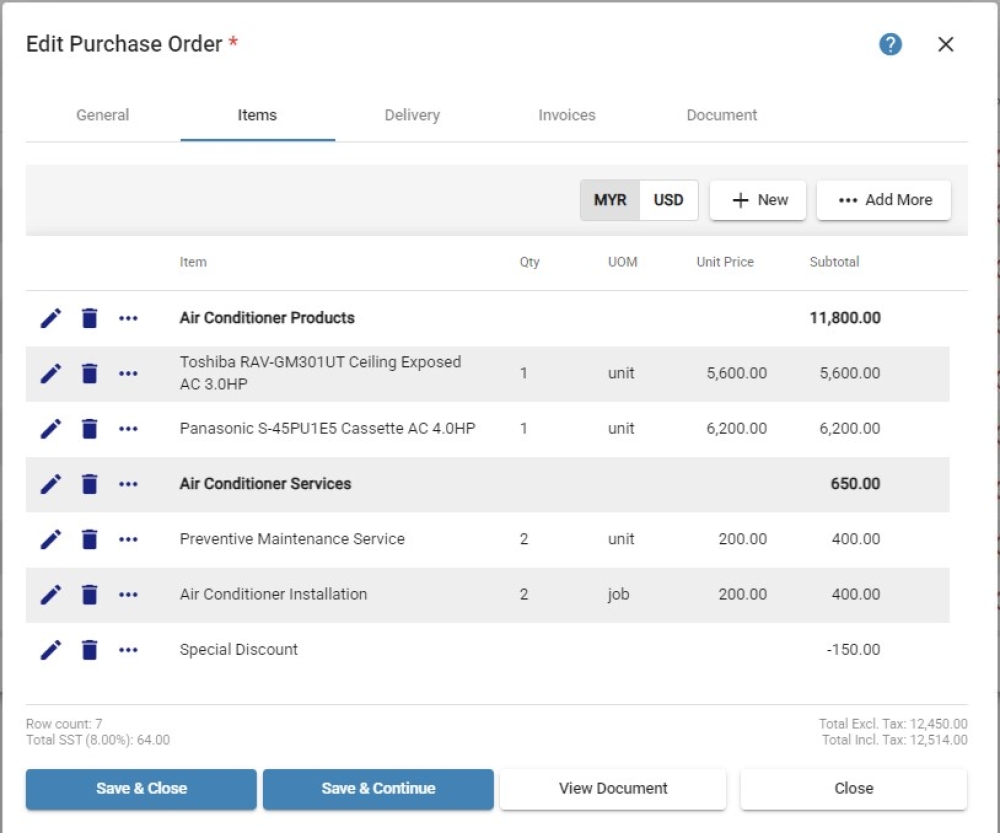1000x833 pixels.
Task: Open more options for Air Conditioner Services
Action: pos(128,485)
